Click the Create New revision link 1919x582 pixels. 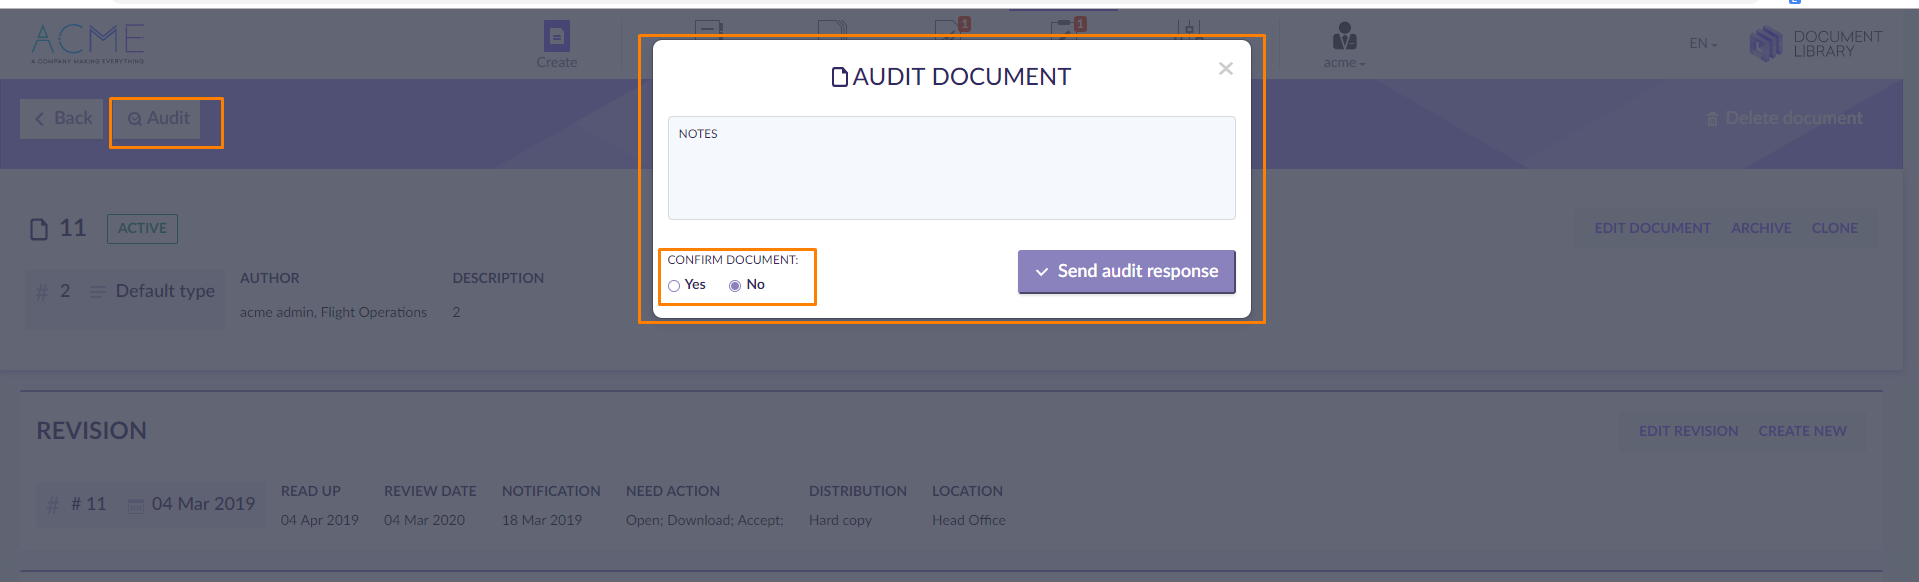[x=1802, y=431]
